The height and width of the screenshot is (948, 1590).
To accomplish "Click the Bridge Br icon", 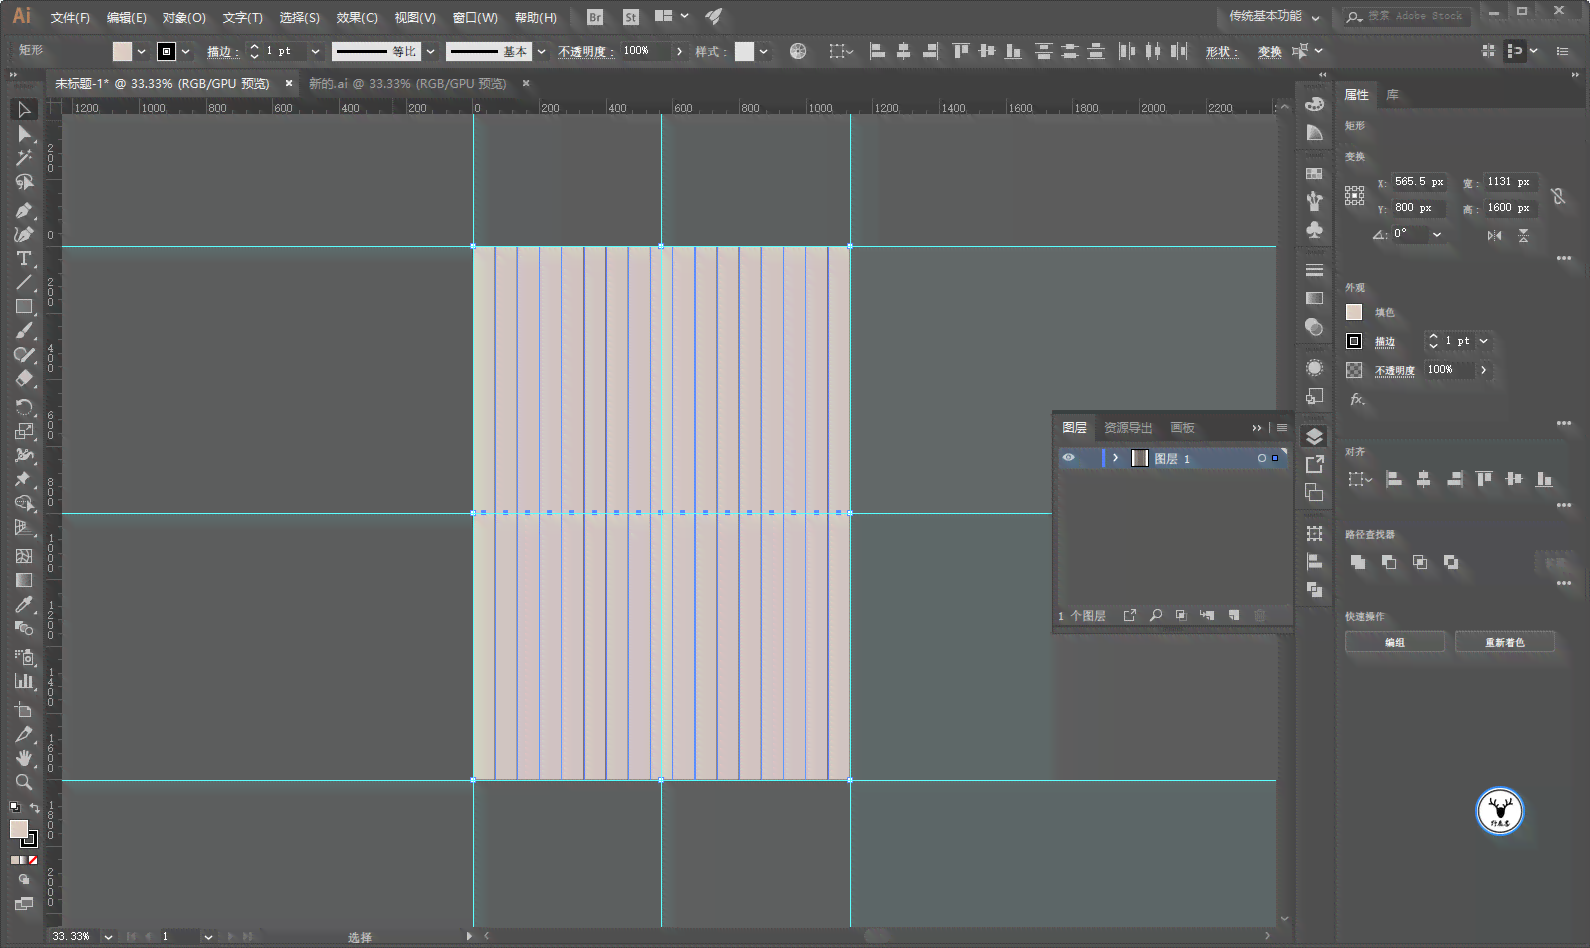I will tap(595, 17).
